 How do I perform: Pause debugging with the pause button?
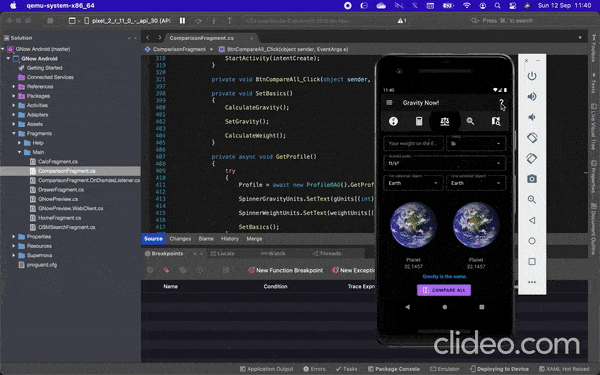pyautogui.click(x=183, y=21)
